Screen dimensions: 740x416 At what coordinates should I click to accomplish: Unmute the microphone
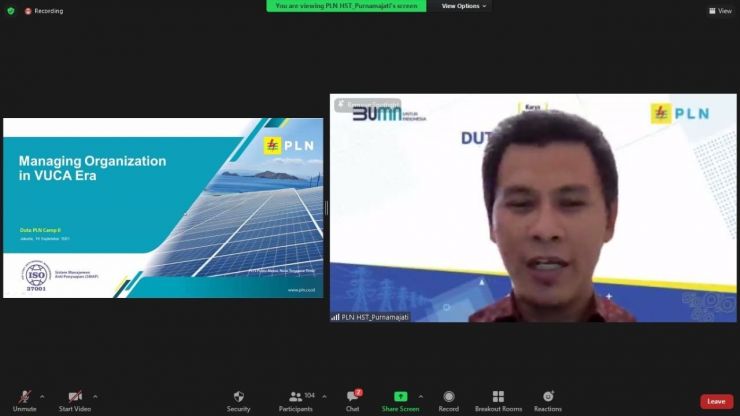(25, 401)
